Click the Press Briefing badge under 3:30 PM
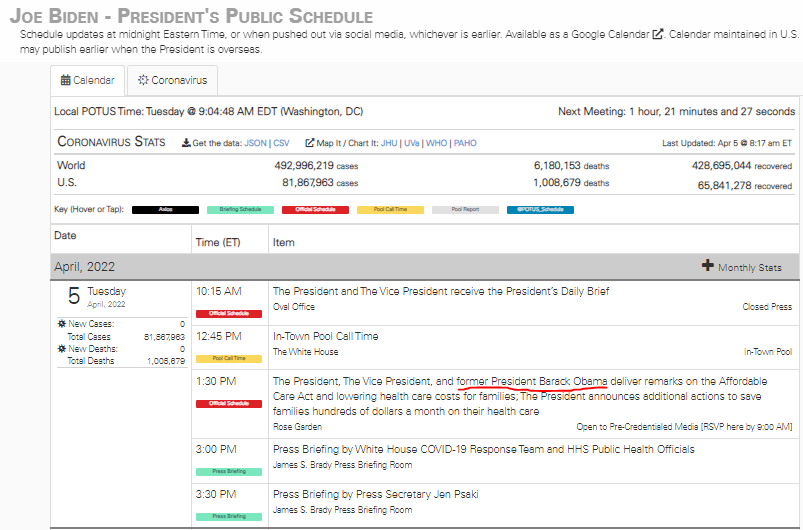The image size is (803, 530). tap(229, 516)
